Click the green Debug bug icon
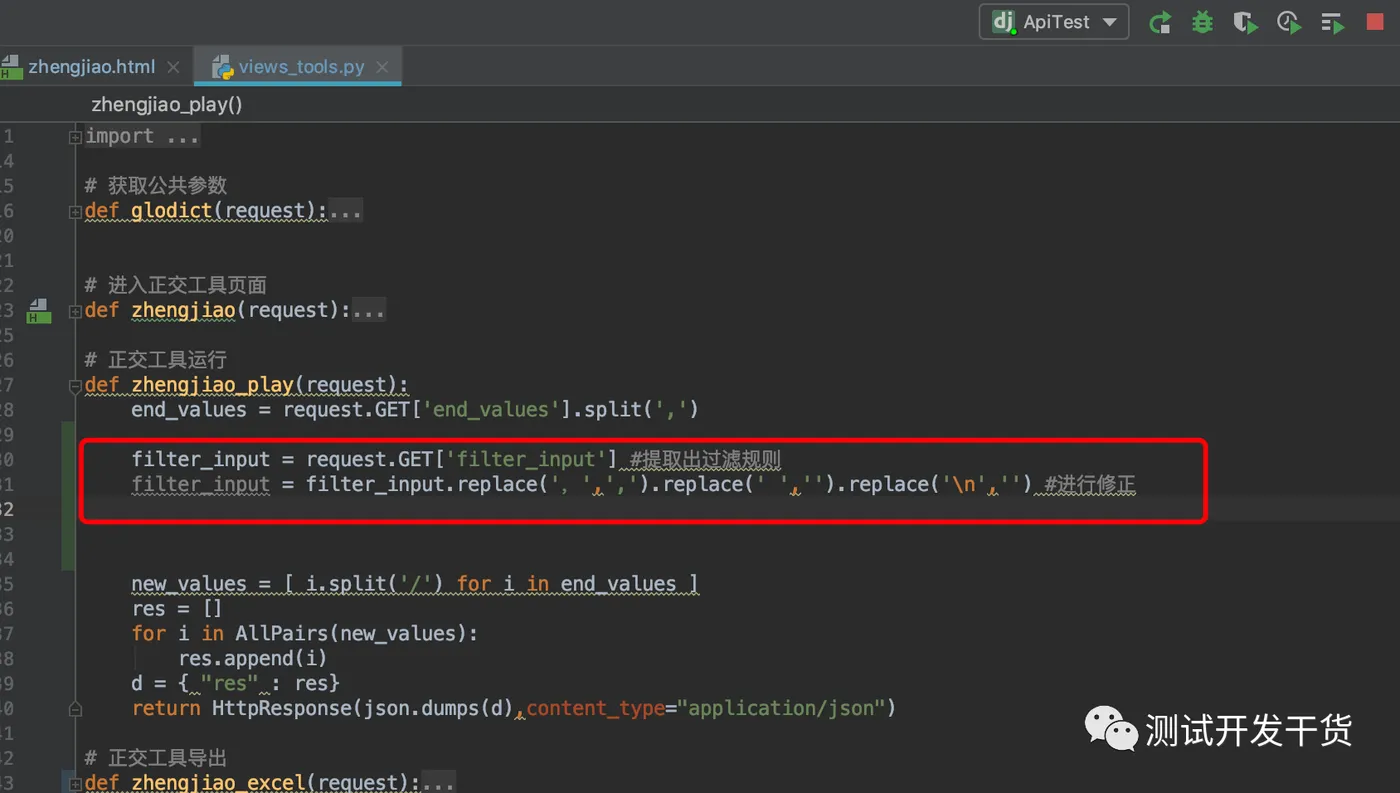 1202,22
